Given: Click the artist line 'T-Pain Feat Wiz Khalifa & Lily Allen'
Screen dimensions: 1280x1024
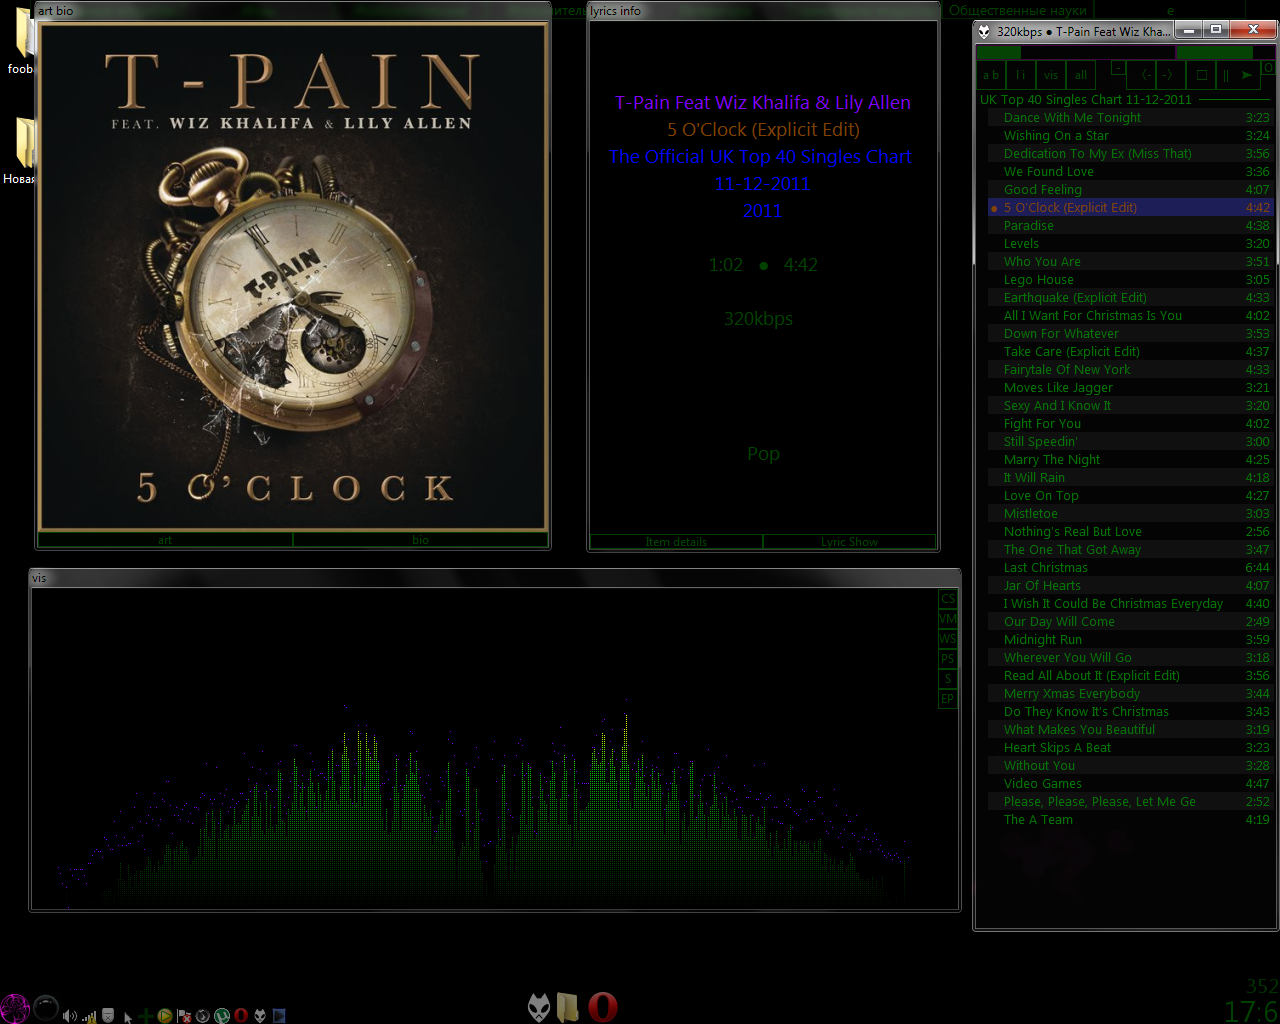Looking at the screenshot, I should pyautogui.click(x=763, y=103).
